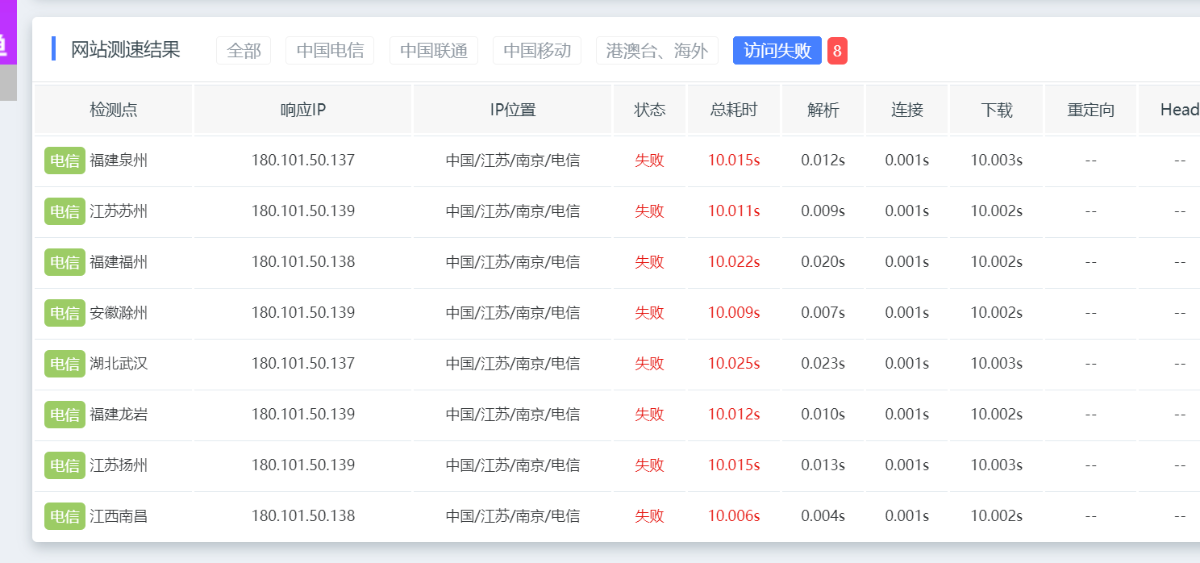The width and height of the screenshot is (1200, 563).
Task: Click the 电信 badge beside 福建龙岩
Action: click(65, 414)
